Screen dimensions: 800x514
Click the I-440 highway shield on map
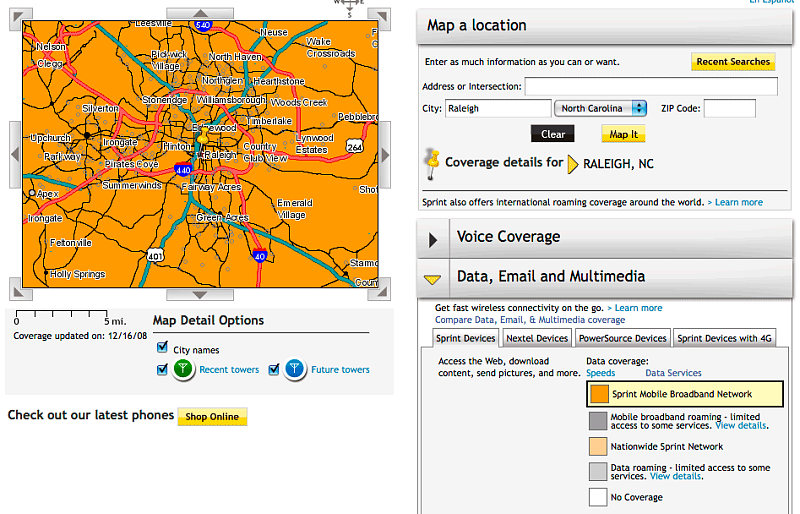coord(183,170)
